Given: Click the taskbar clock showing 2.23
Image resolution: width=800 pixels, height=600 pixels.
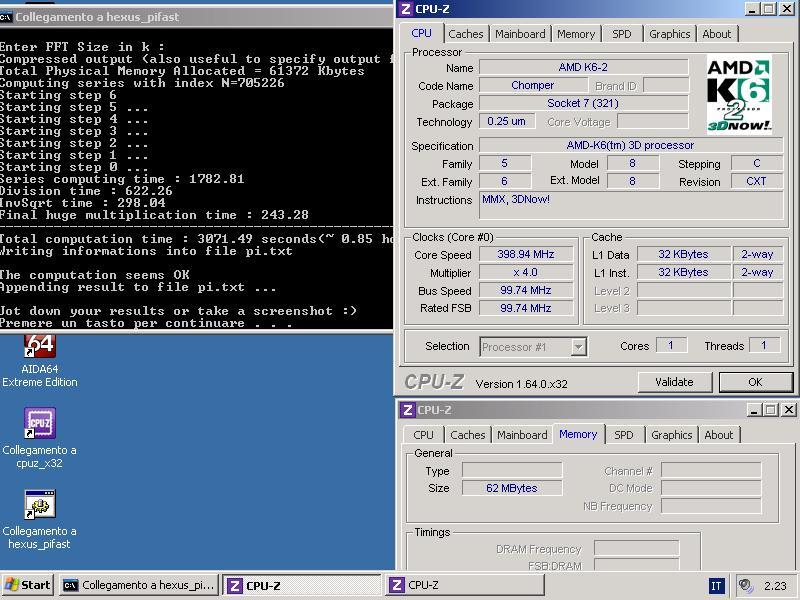Looking at the screenshot, I should (x=775, y=586).
